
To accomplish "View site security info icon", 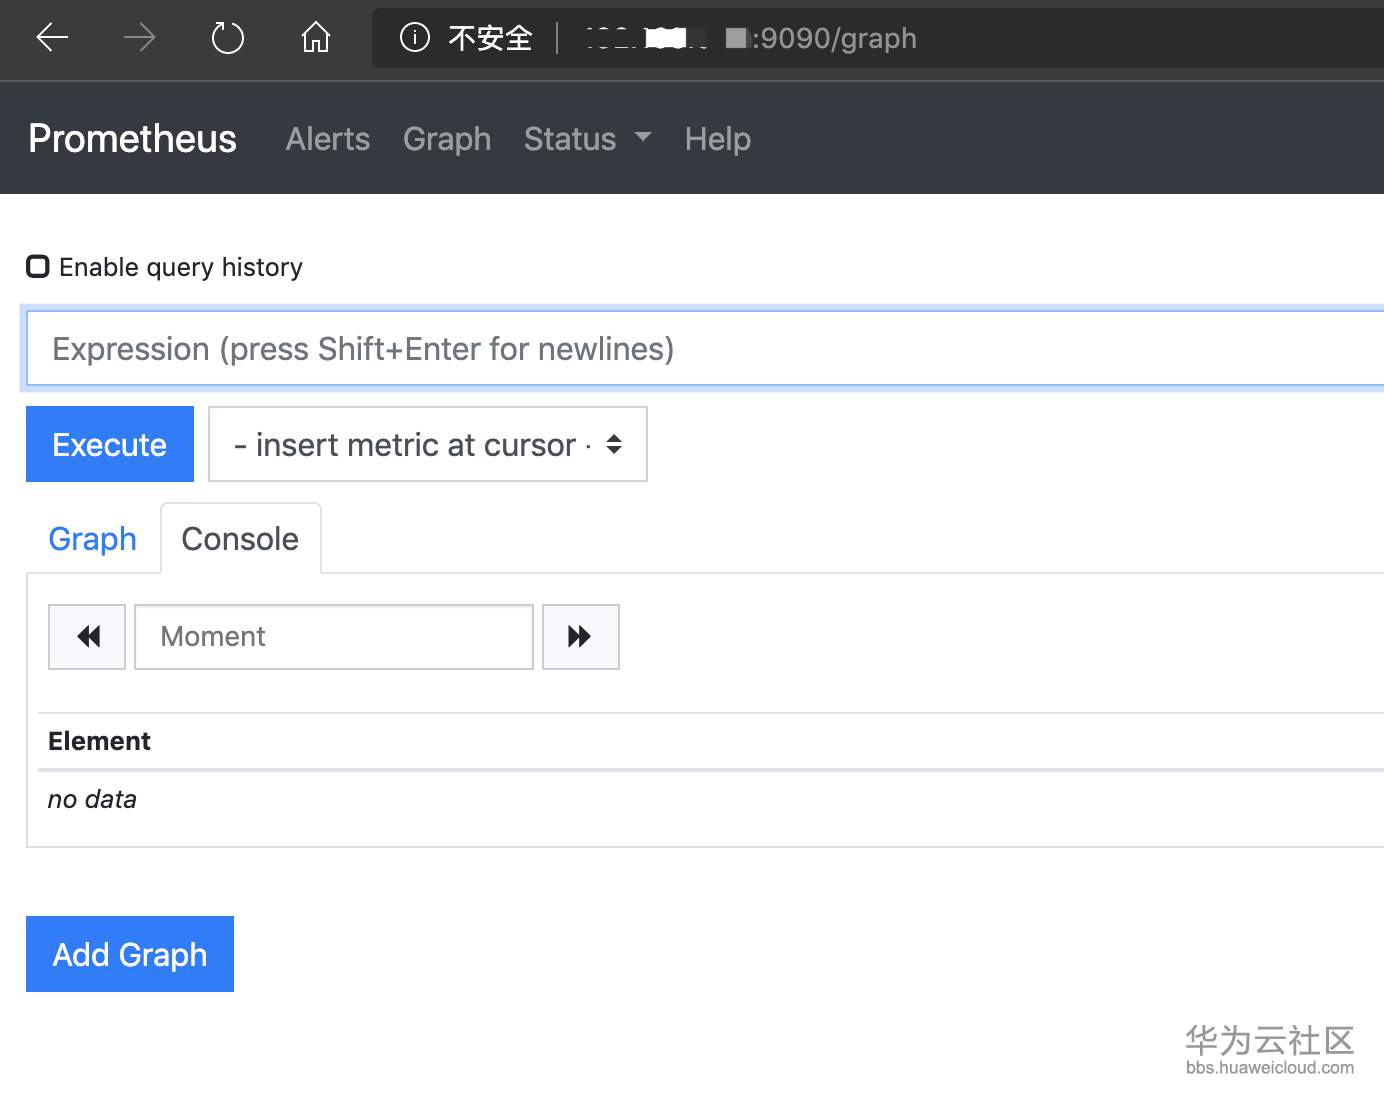I will click(414, 38).
